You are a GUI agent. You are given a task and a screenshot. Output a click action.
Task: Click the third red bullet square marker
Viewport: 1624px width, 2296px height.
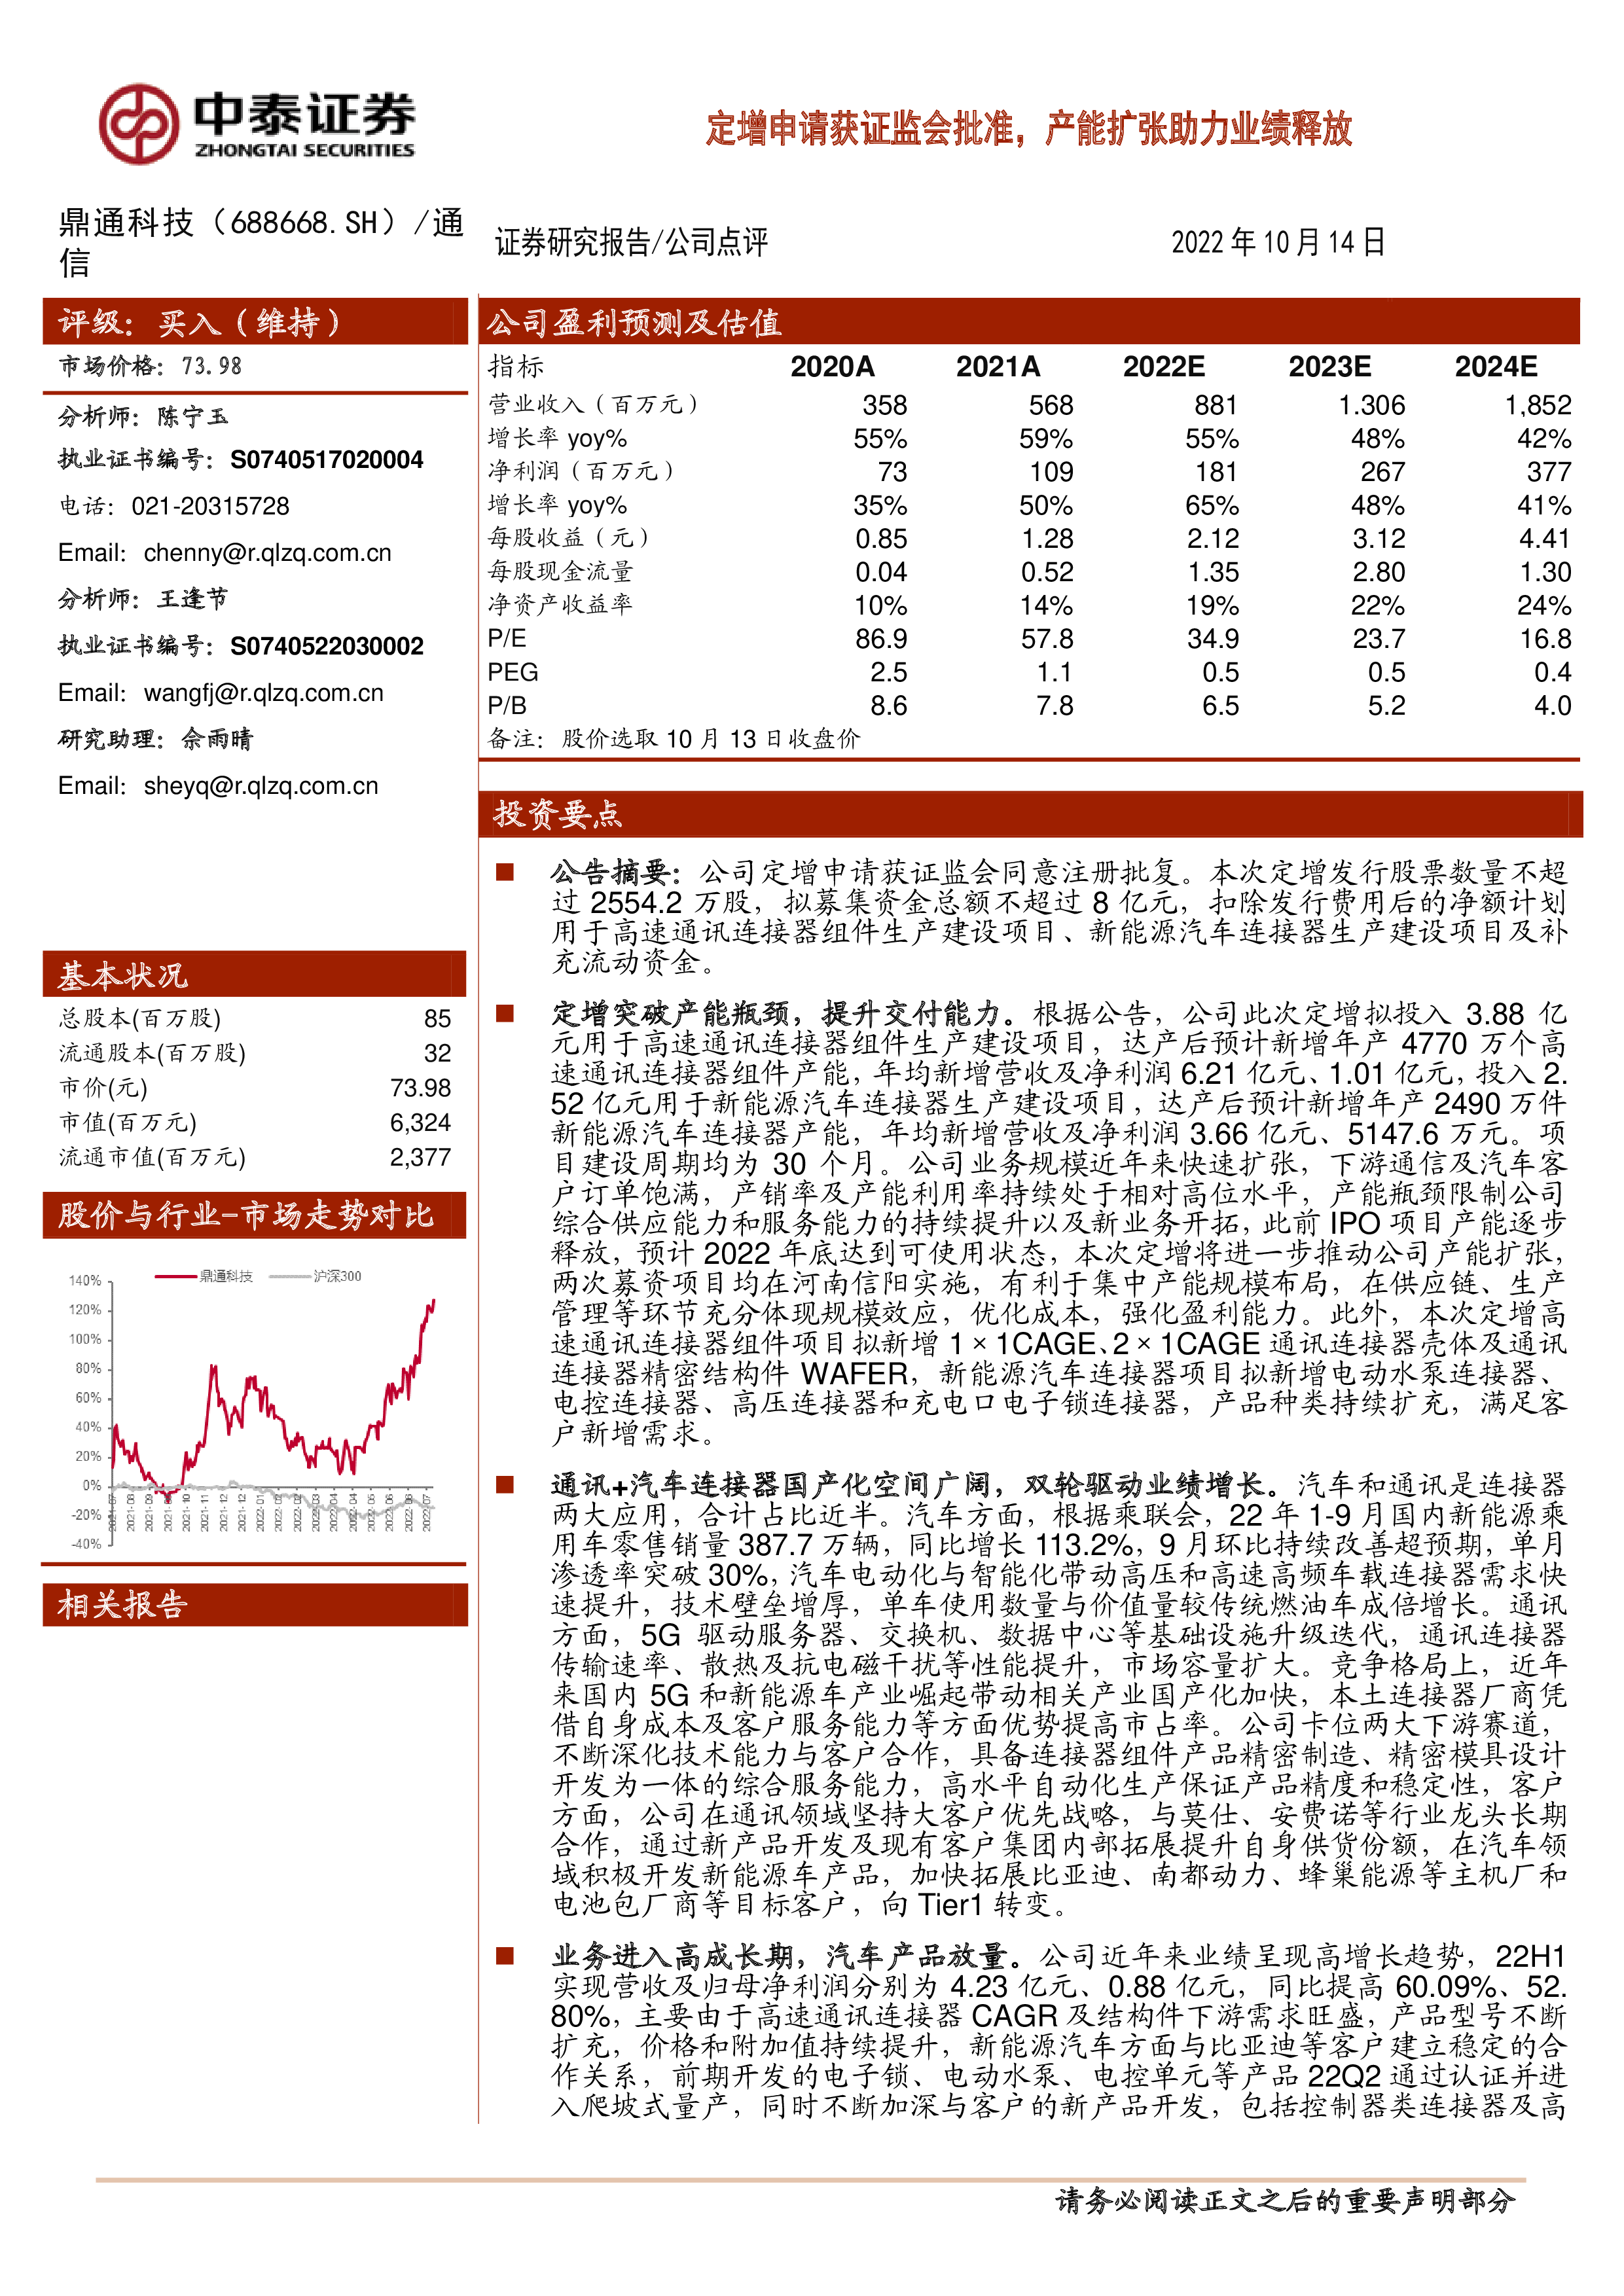[x=505, y=1485]
